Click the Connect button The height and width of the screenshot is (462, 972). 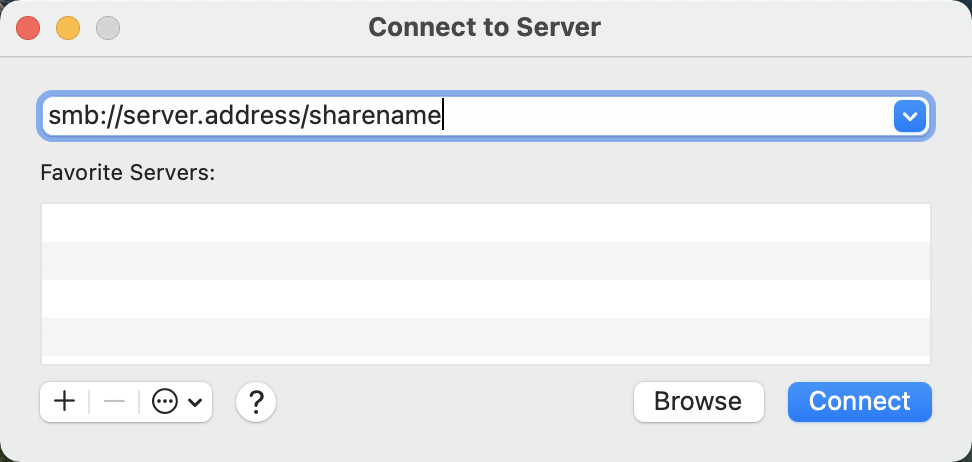(x=859, y=402)
